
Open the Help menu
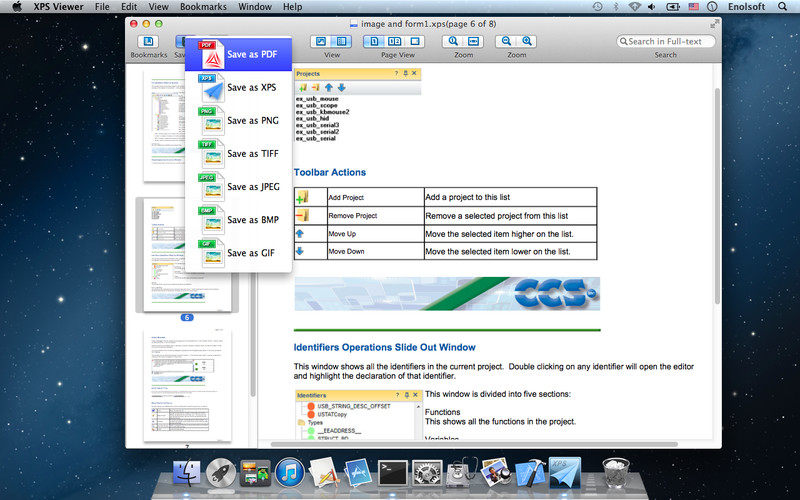(x=293, y=7)
